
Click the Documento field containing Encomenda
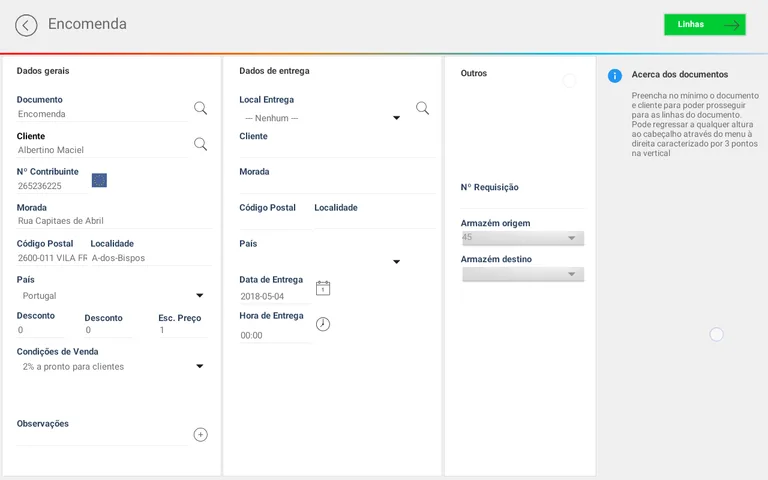[x=102, y=114]
